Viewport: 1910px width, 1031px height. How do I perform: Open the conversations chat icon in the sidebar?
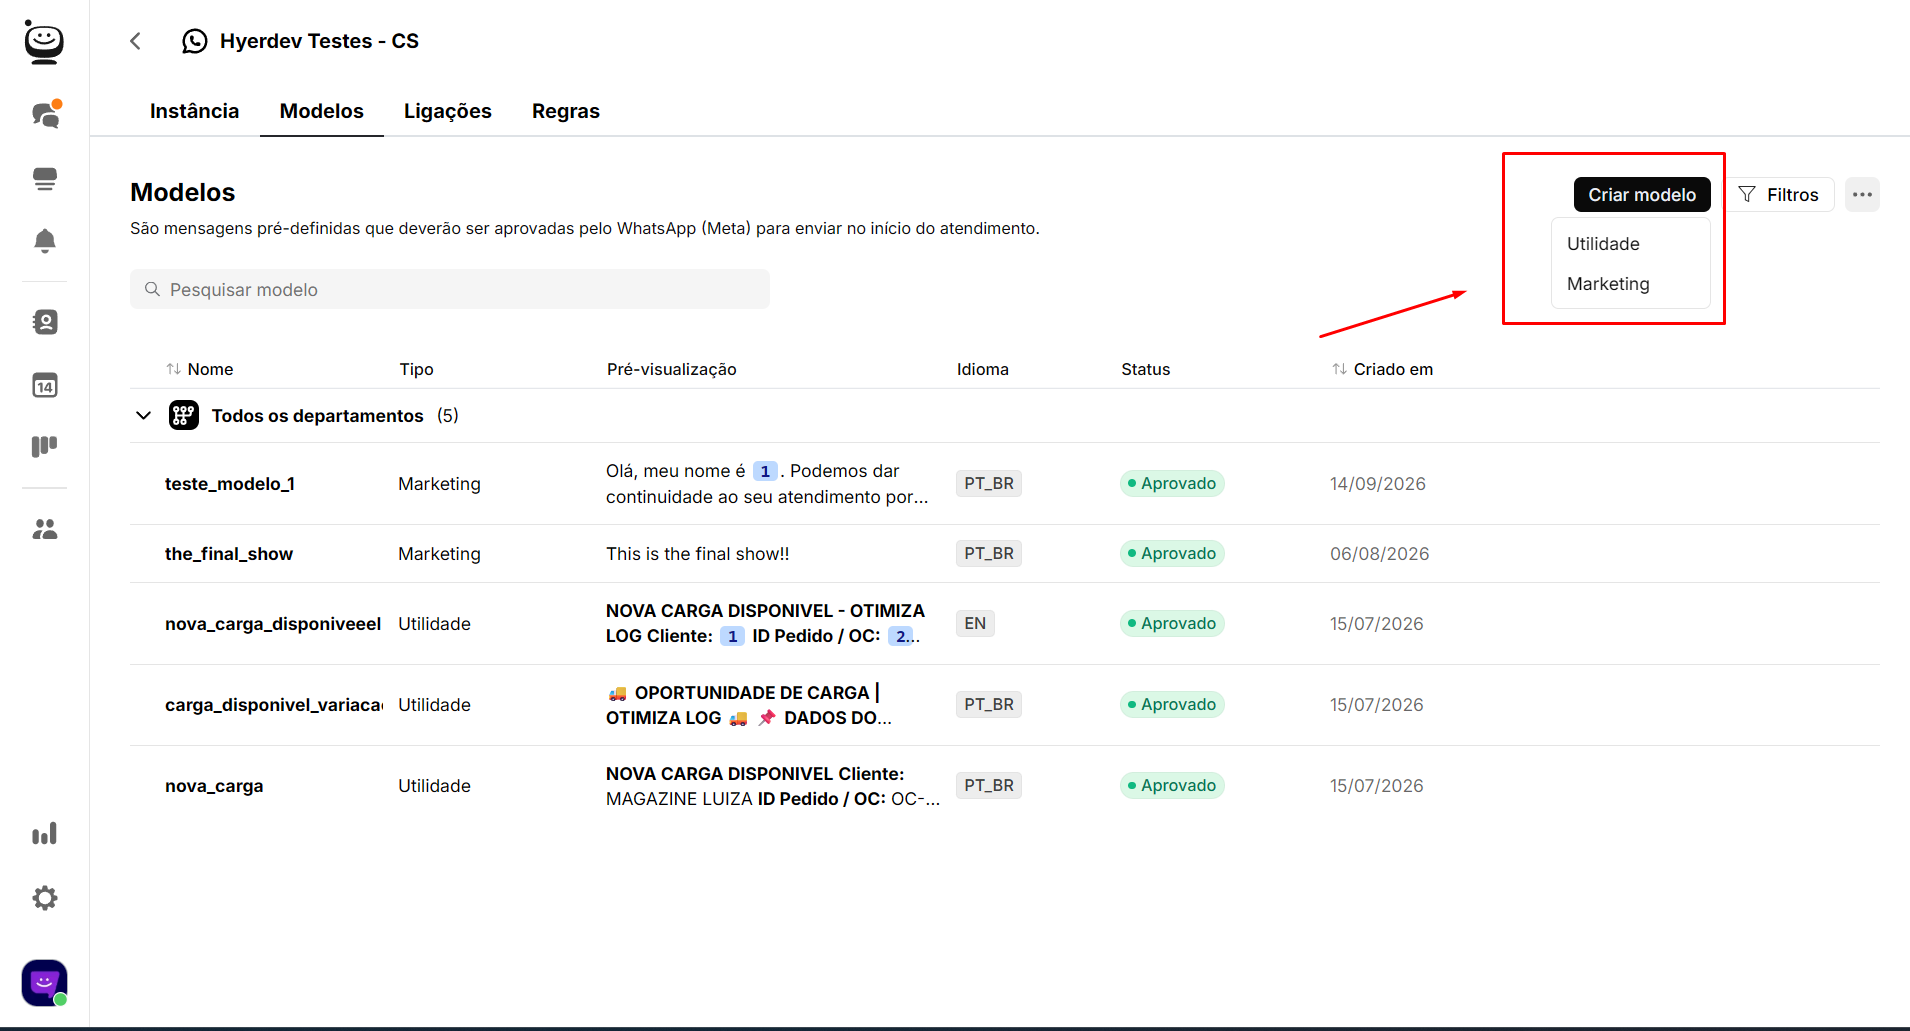click(46, 114)
